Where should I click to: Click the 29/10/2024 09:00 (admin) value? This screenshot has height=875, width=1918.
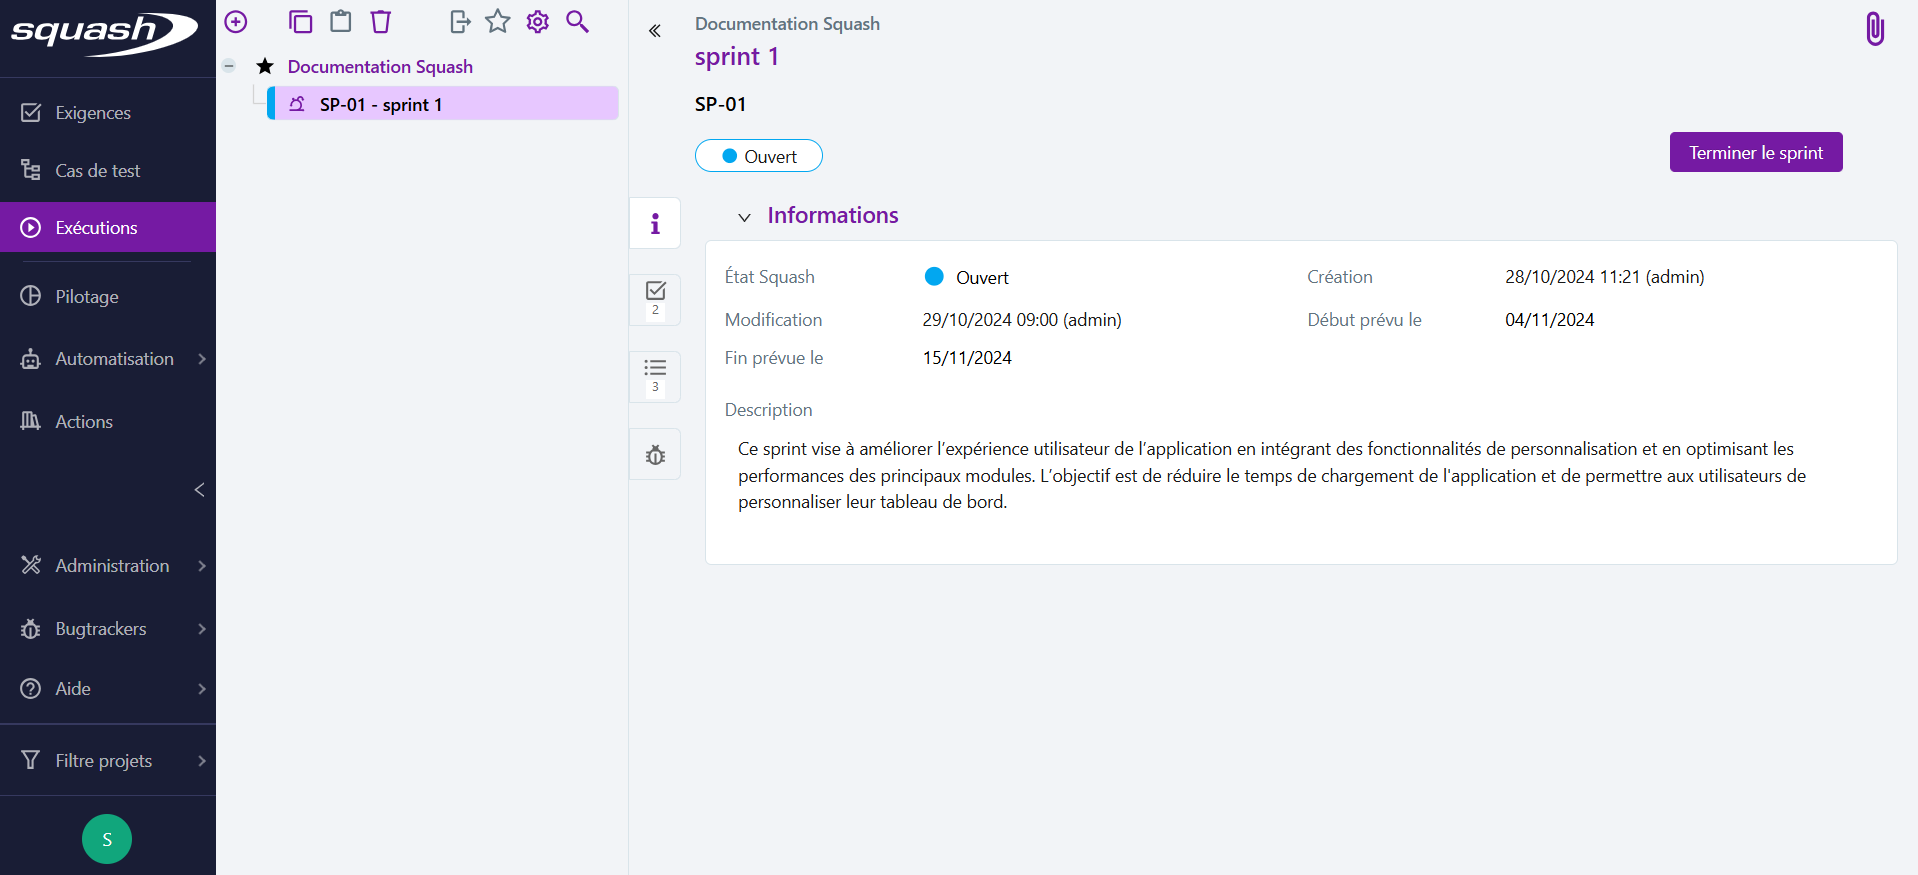point(1022,320)
